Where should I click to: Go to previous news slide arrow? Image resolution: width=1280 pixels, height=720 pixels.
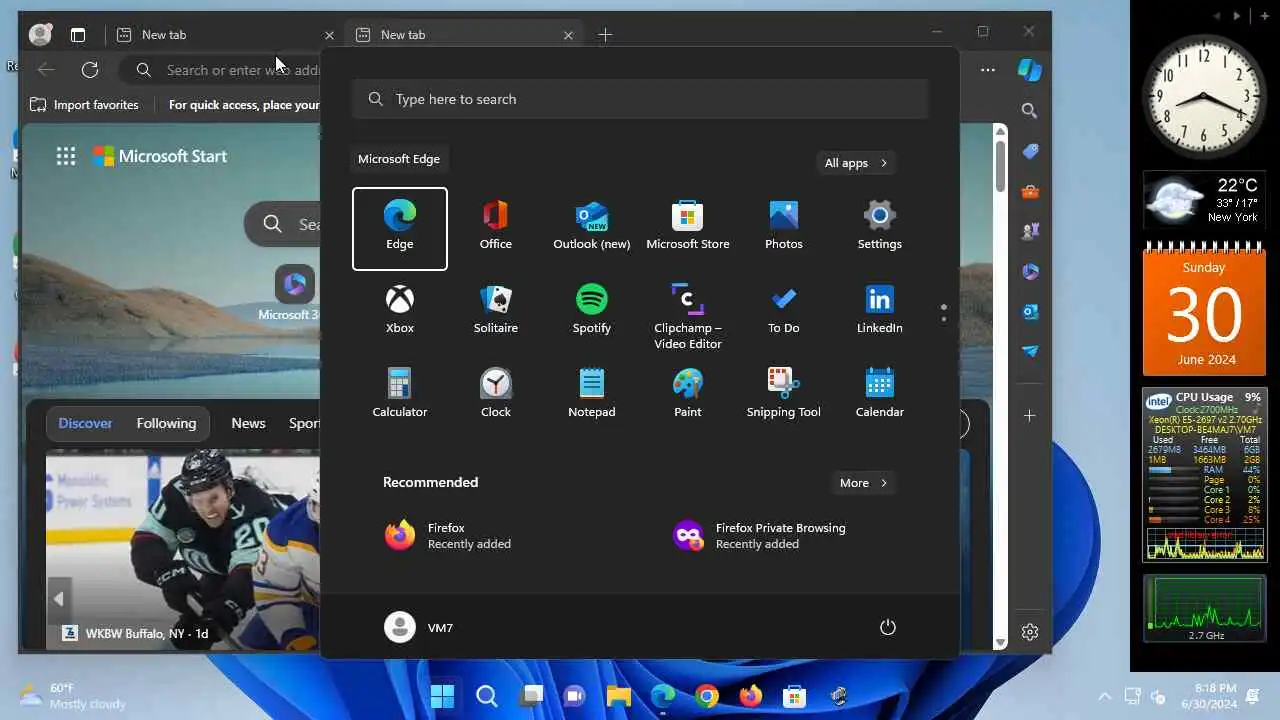pos(59,599)
